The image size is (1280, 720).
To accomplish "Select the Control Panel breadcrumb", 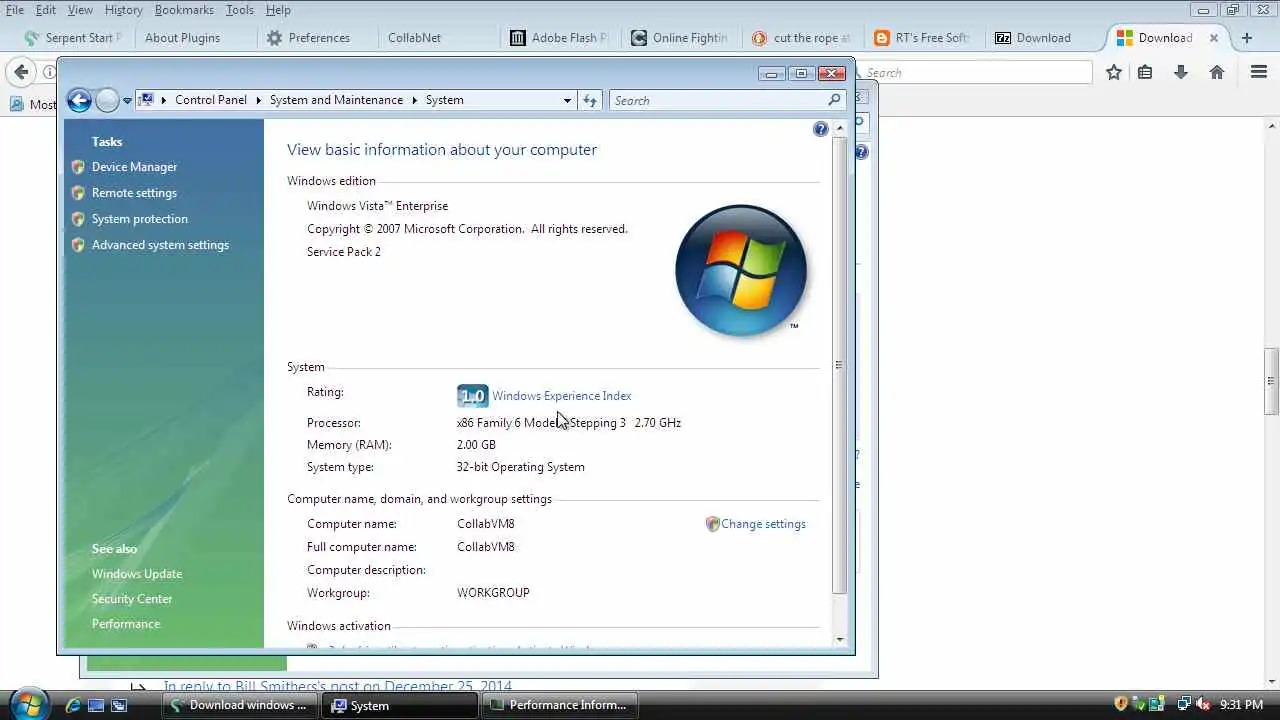I will 211,100.
